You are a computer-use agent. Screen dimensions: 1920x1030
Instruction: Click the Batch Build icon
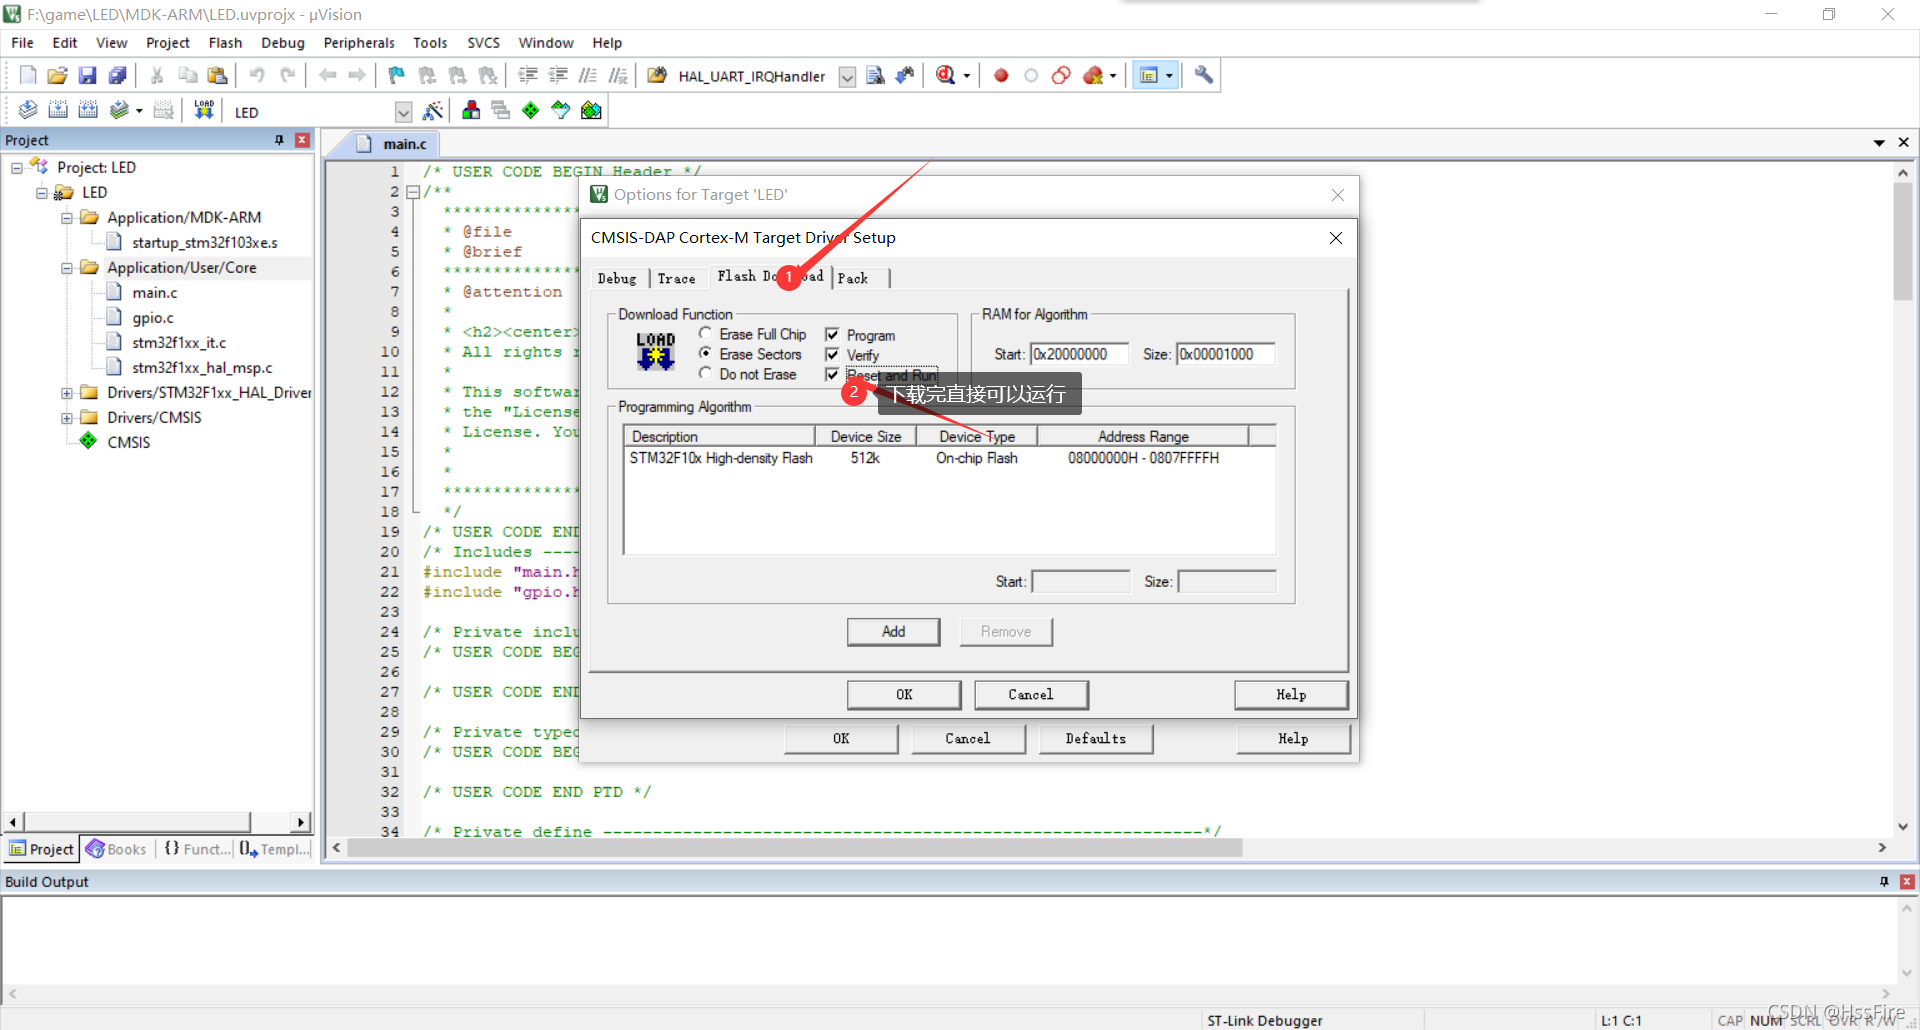119,110
